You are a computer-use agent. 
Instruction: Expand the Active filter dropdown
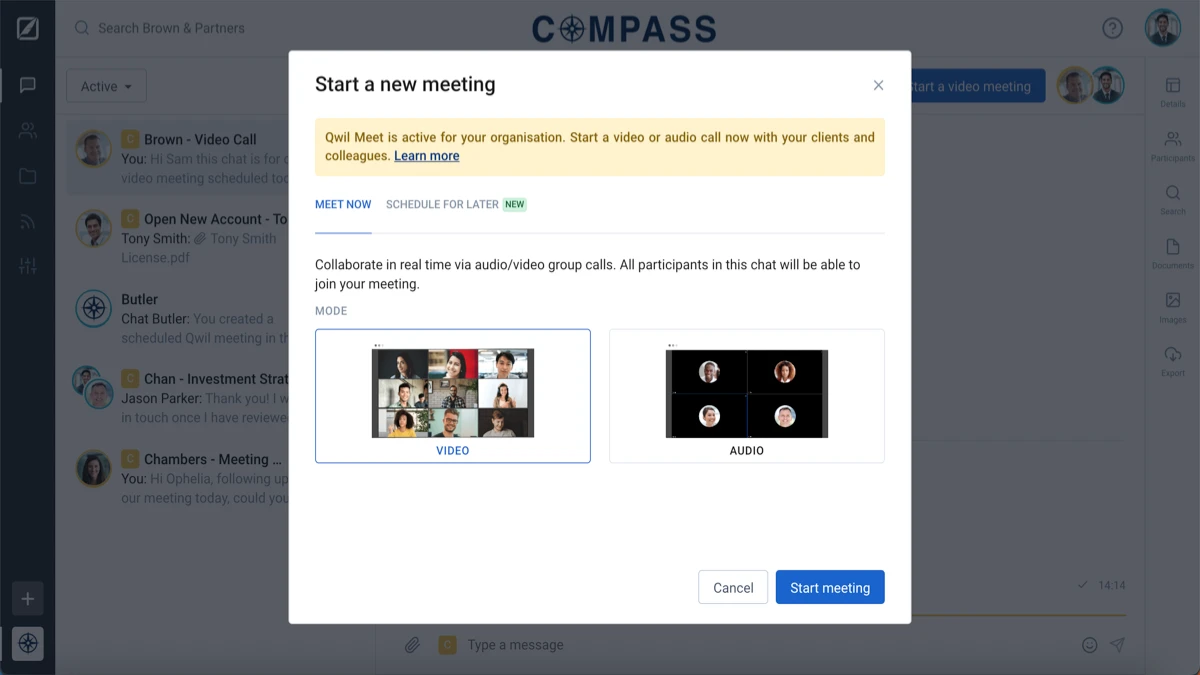[106, 86]
